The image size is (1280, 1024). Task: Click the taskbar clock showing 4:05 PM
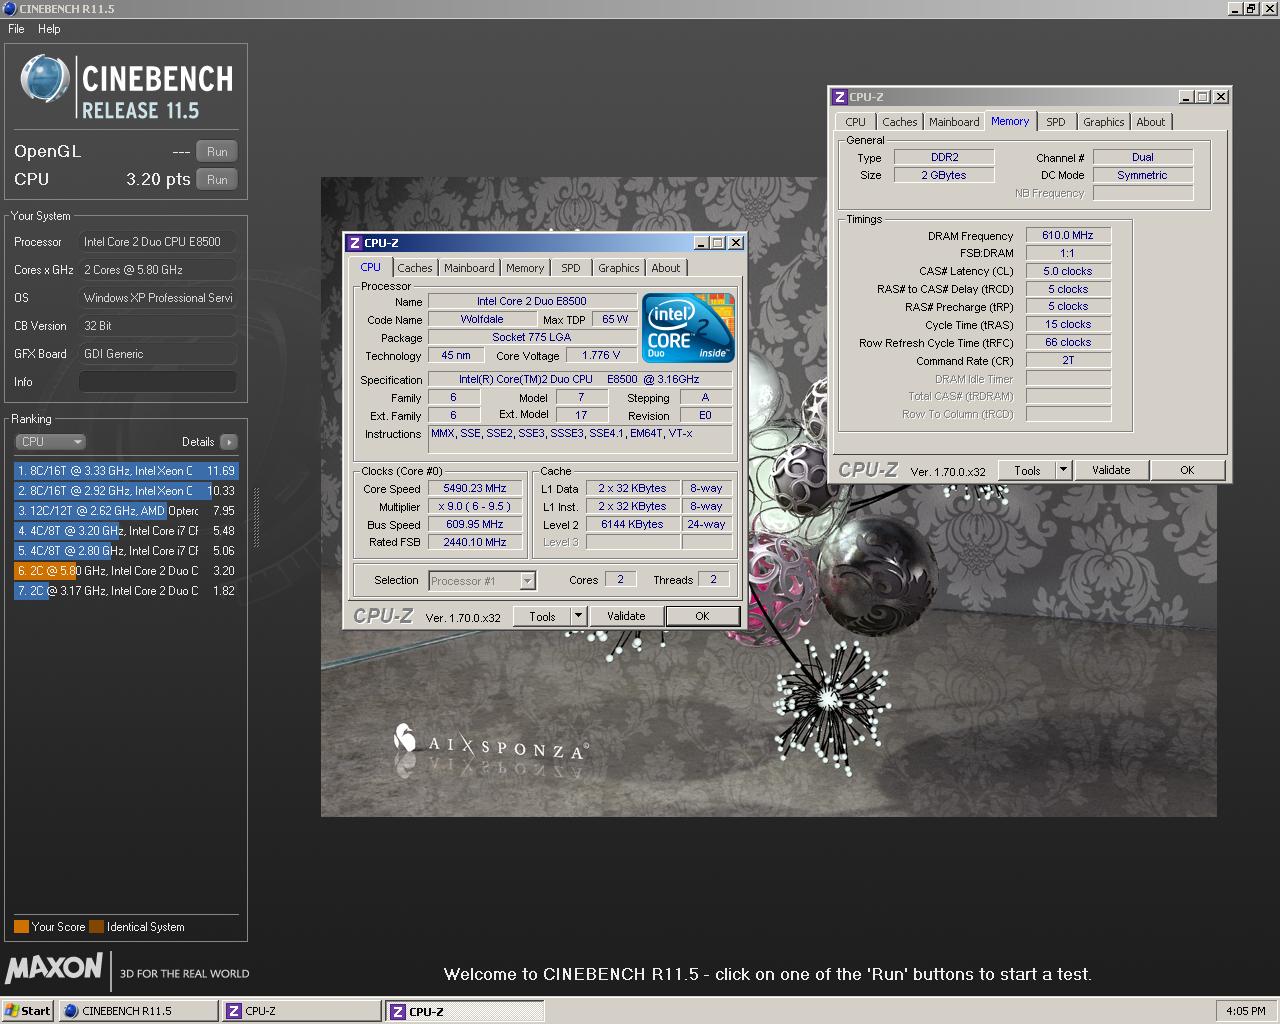click(x=1245, y=1011)
